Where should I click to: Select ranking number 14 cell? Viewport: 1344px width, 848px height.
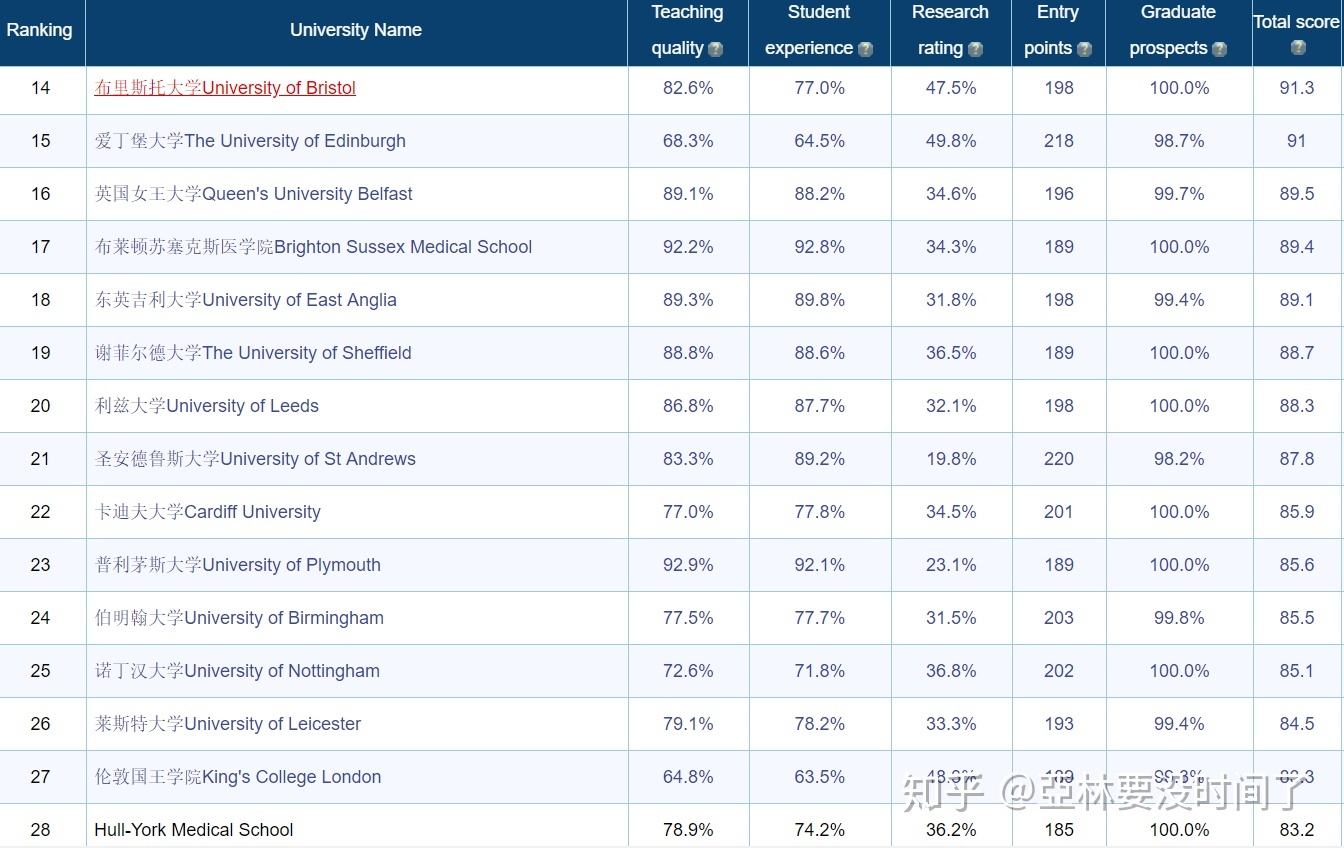tap(41, 88)
